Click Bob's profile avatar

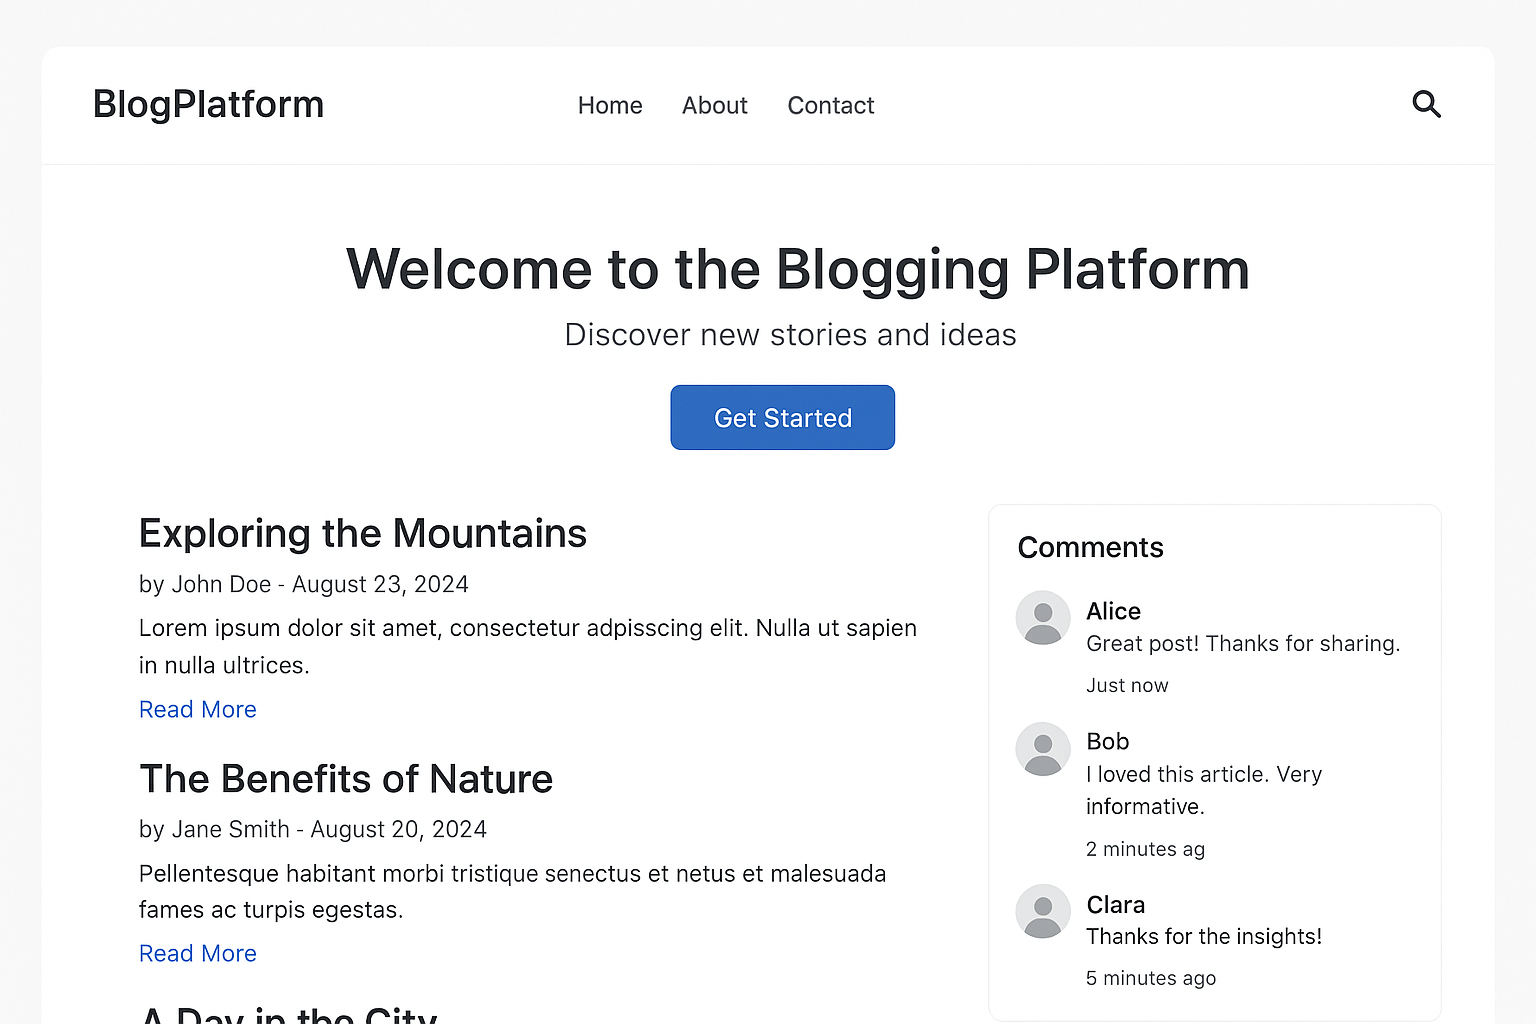tap(1043, 749)
